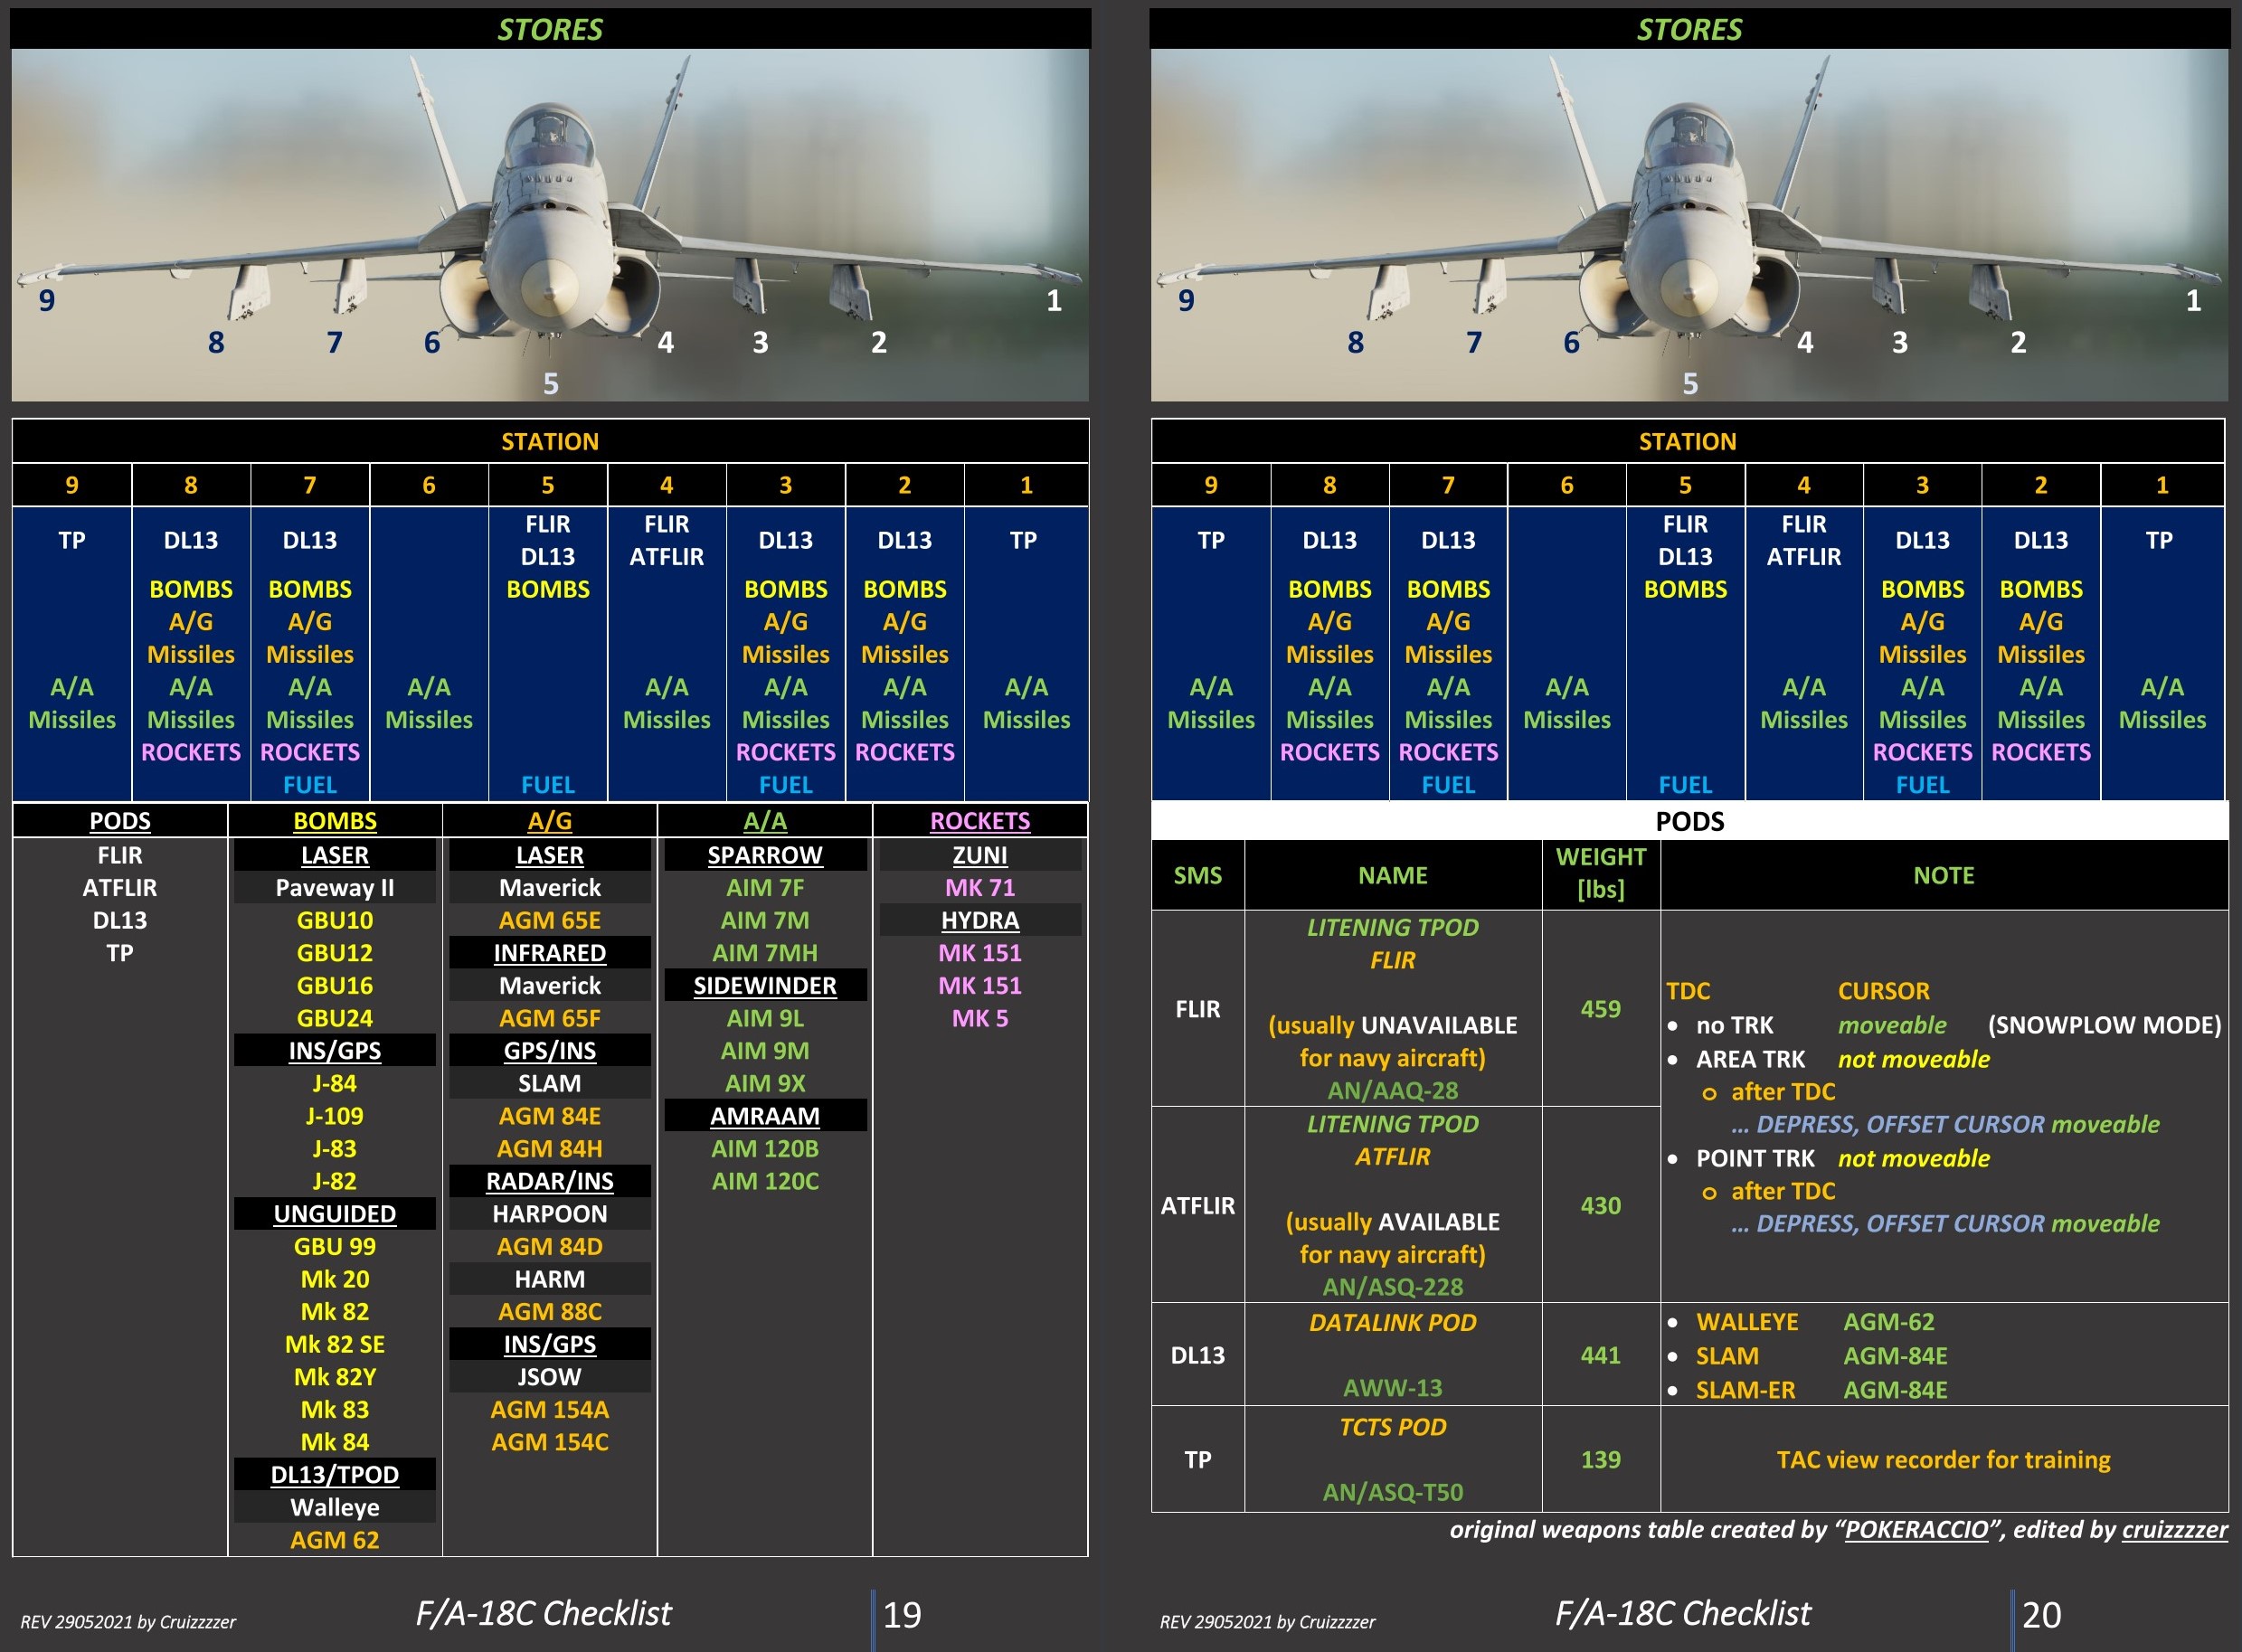This screenshot has width=2242, height=1652.
Task: Click station number 9 on right aircraft image
Action: pyautogui.click(x=1186, y=300)
